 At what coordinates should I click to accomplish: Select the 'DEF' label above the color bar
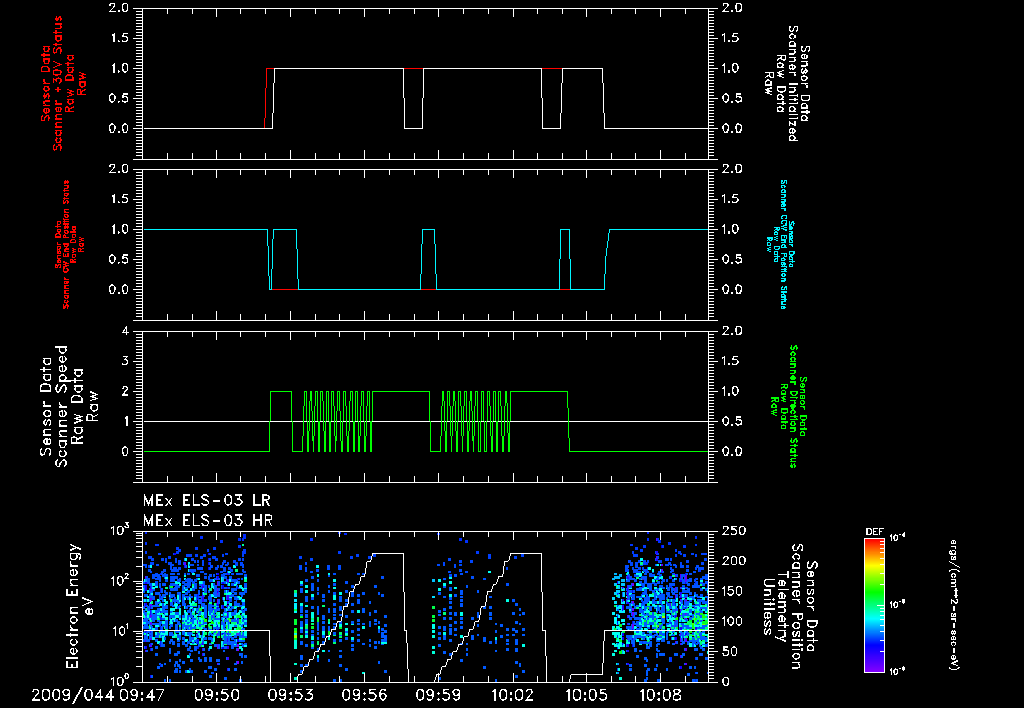coord(874,532)
